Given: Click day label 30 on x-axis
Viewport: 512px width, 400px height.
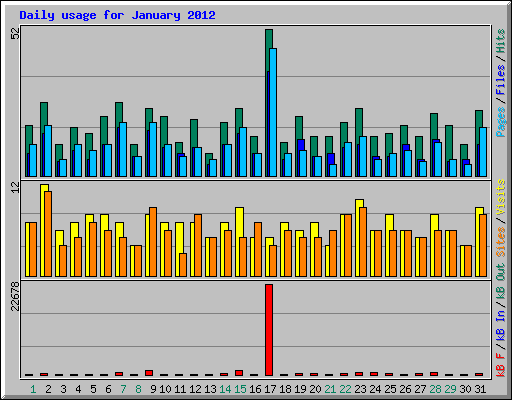Looking at the screenshot, I should pos(465,389).
